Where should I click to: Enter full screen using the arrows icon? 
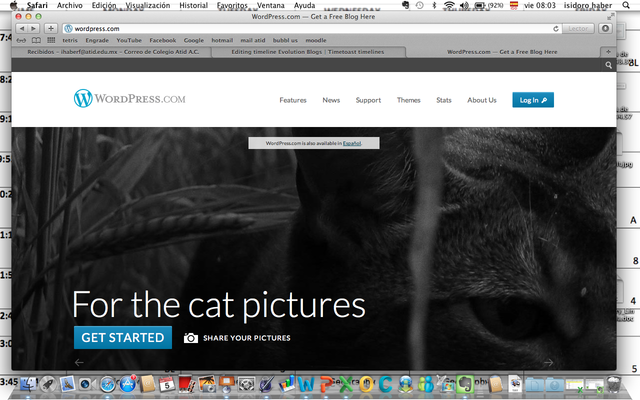coord(611,17)
